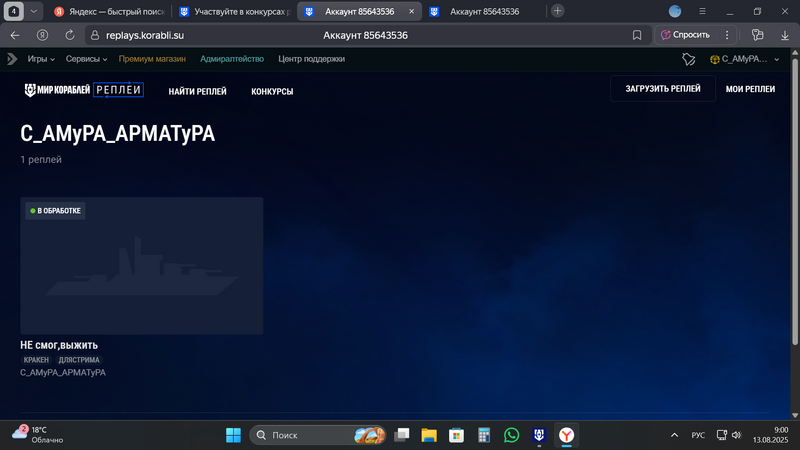
Task: Click the Lesta arrow logo
Action: point(12,59)
